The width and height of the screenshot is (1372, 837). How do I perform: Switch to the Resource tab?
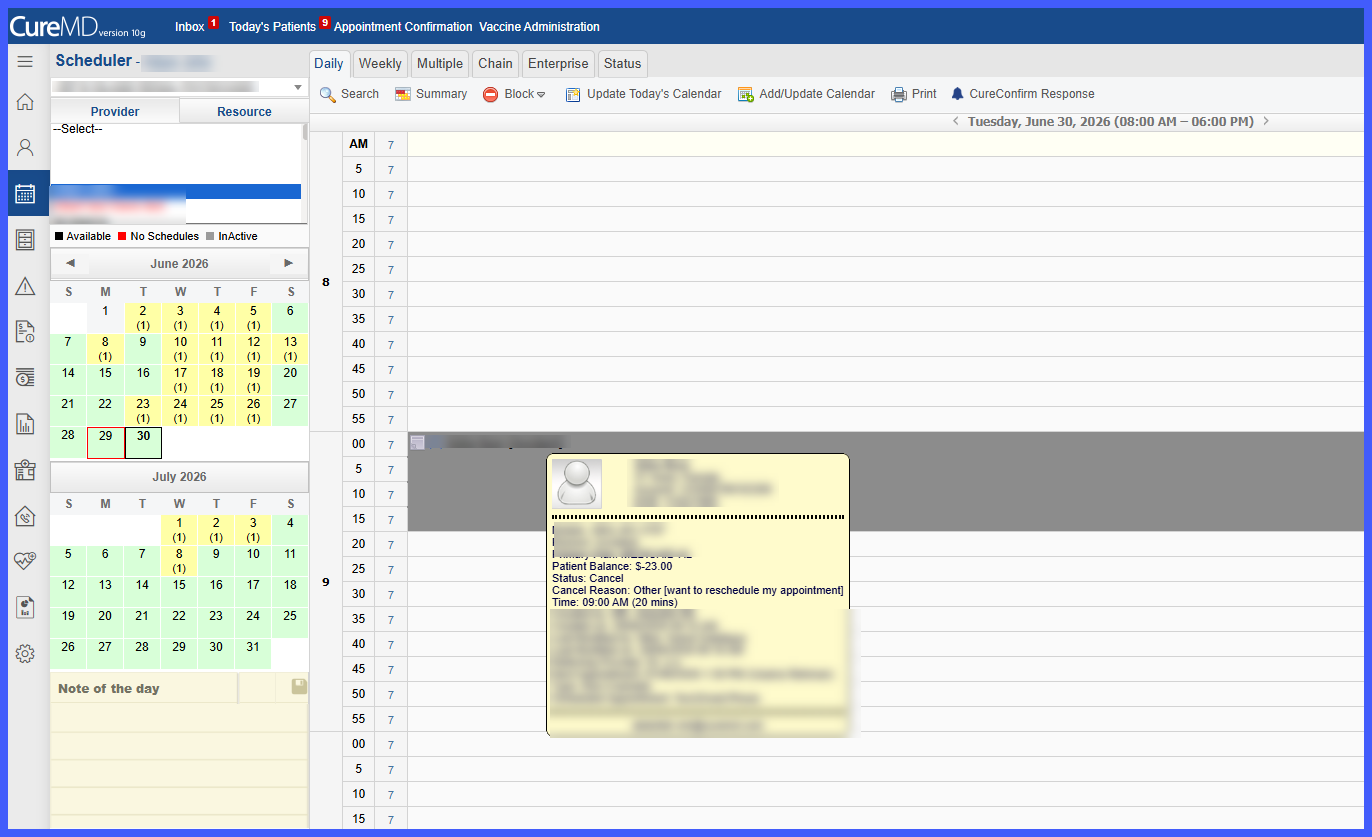click(244, 111)
